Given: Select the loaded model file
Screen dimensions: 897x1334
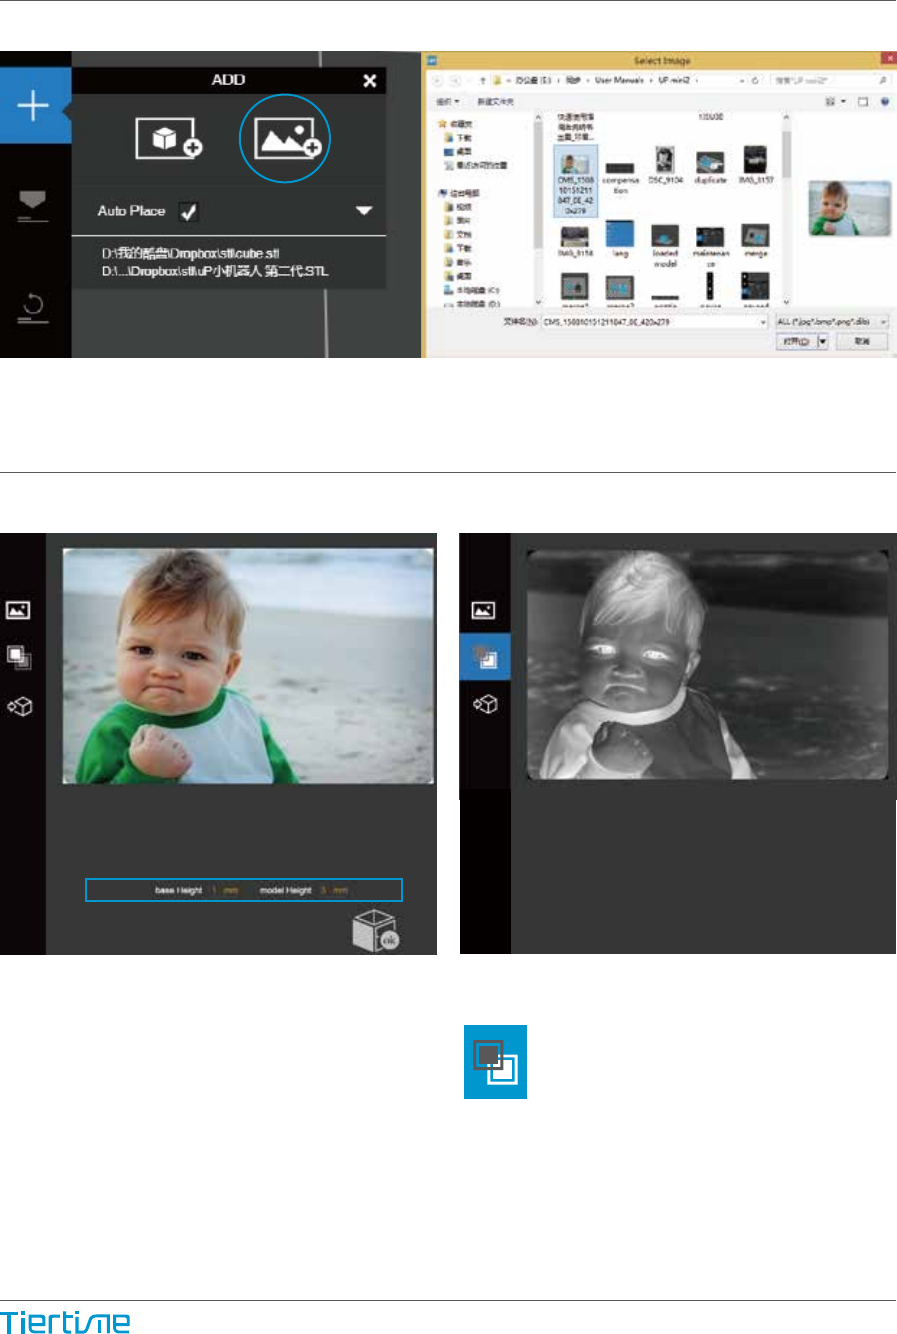Looking at the screenshot, I should click(665, 245).
